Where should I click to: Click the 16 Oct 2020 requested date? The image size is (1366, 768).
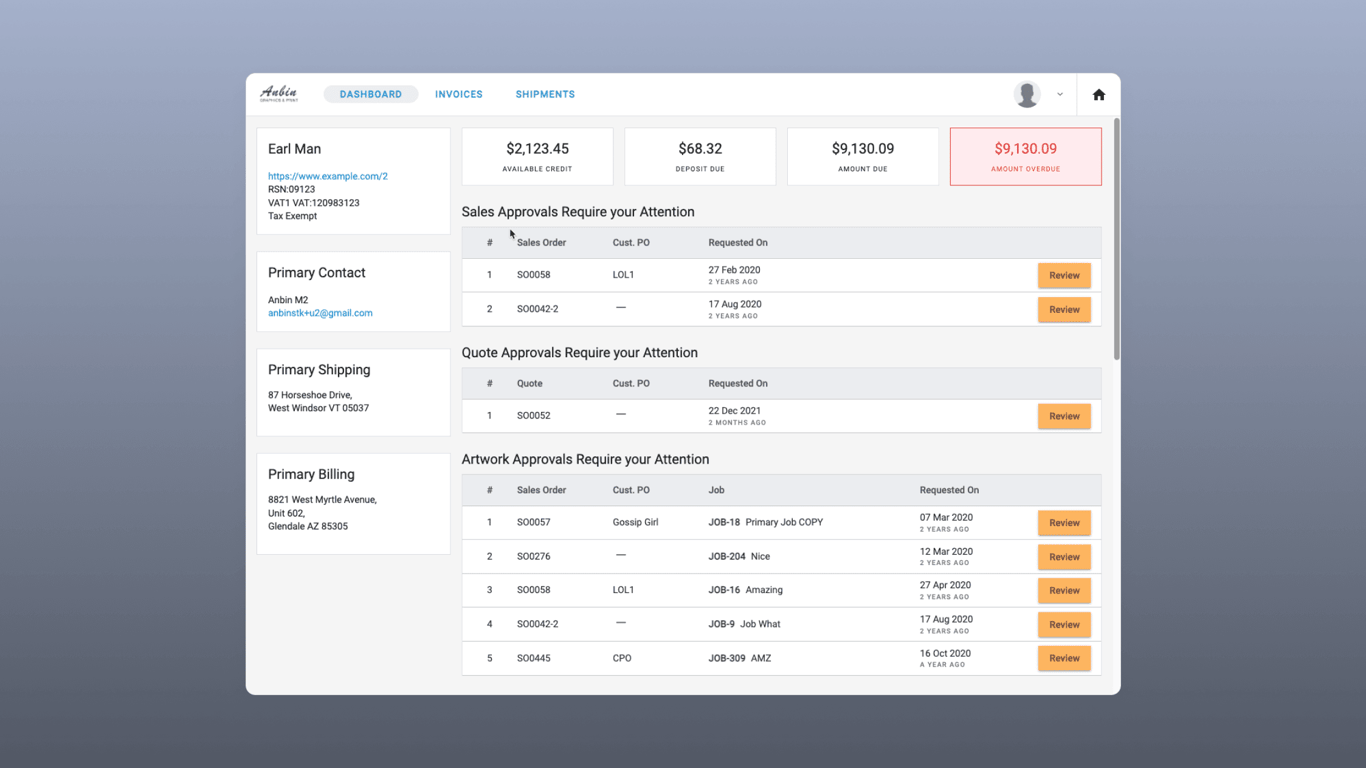point(945,653)
